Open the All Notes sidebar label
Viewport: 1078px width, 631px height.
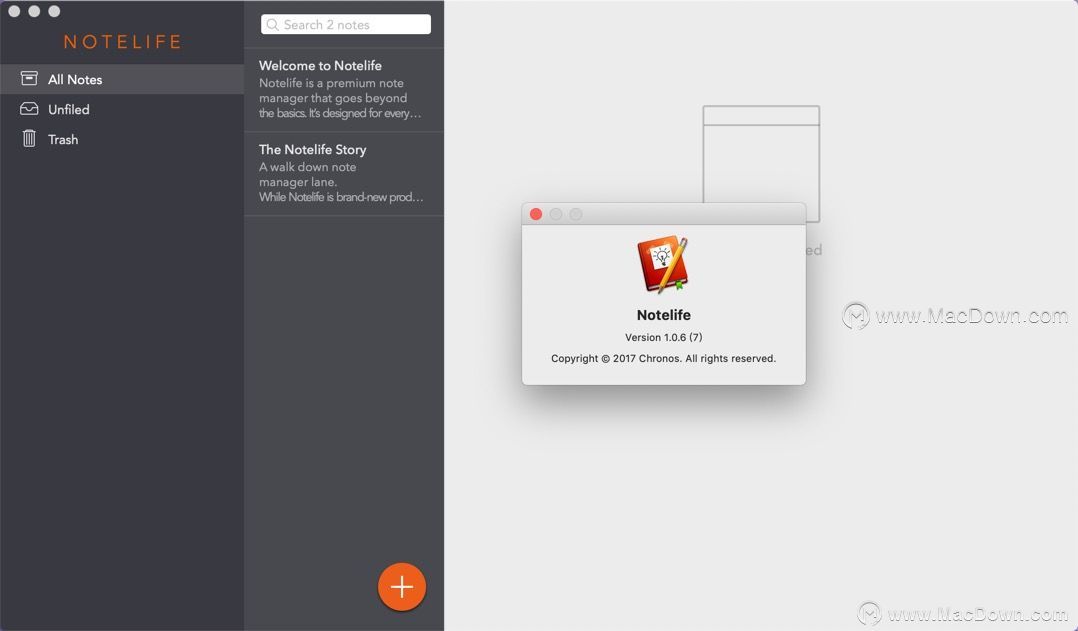75,80
